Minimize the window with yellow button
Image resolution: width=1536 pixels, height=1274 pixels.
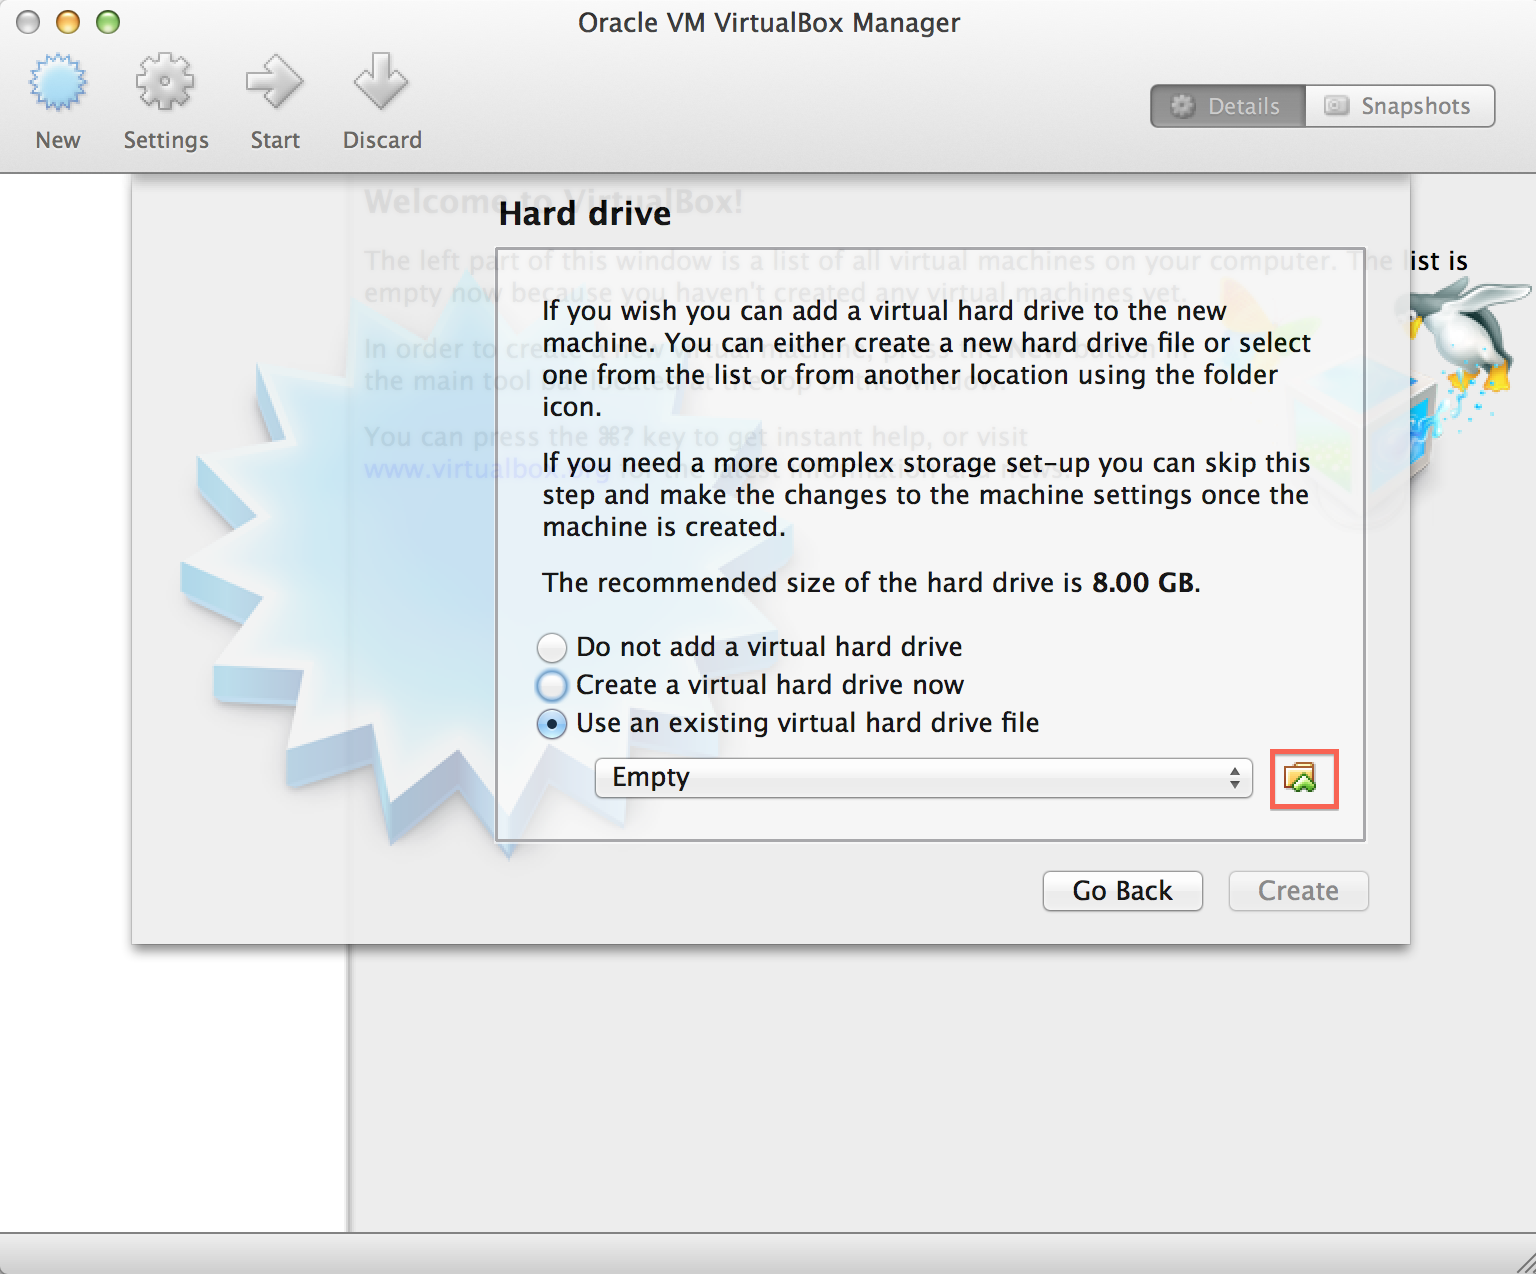tap(68, 22)
